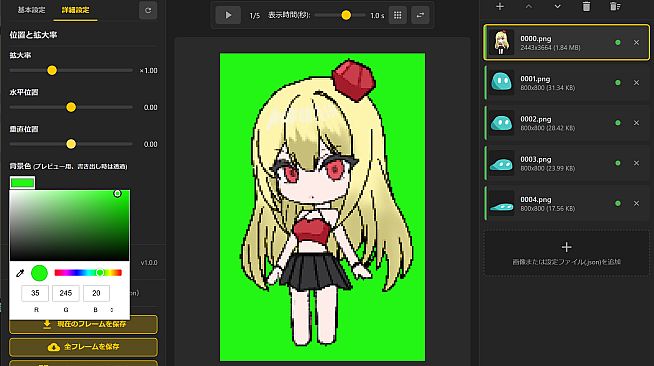Click inside the color saturation gradient area

[x=70, y=226]
